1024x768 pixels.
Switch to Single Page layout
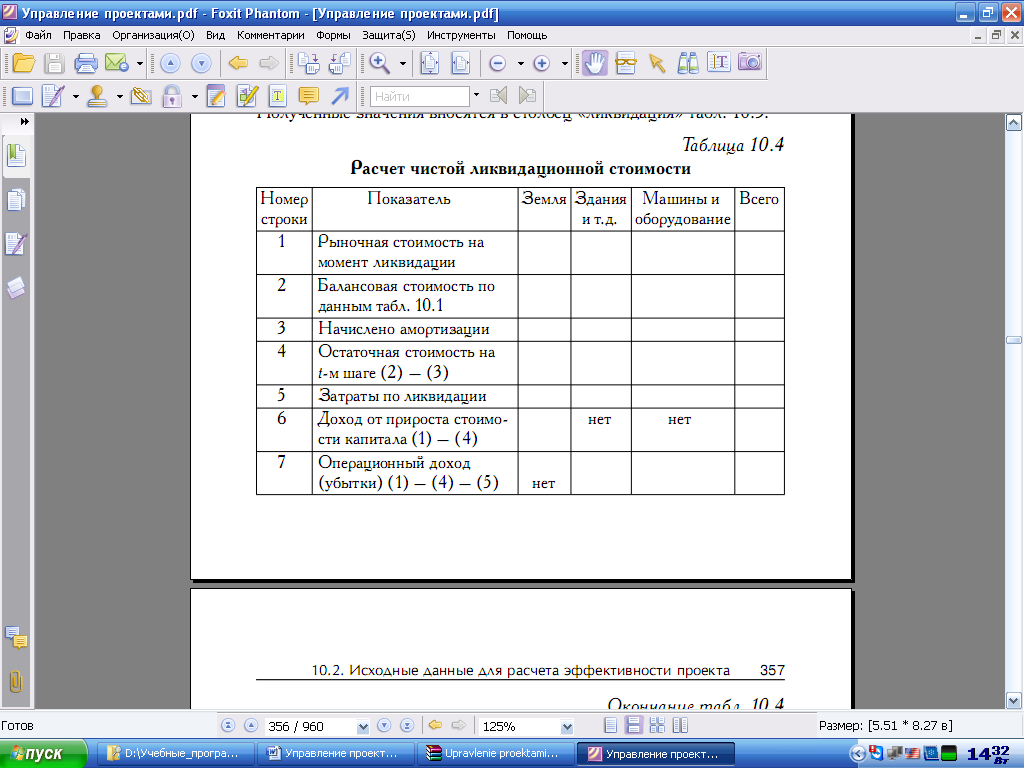pos(611,726)
